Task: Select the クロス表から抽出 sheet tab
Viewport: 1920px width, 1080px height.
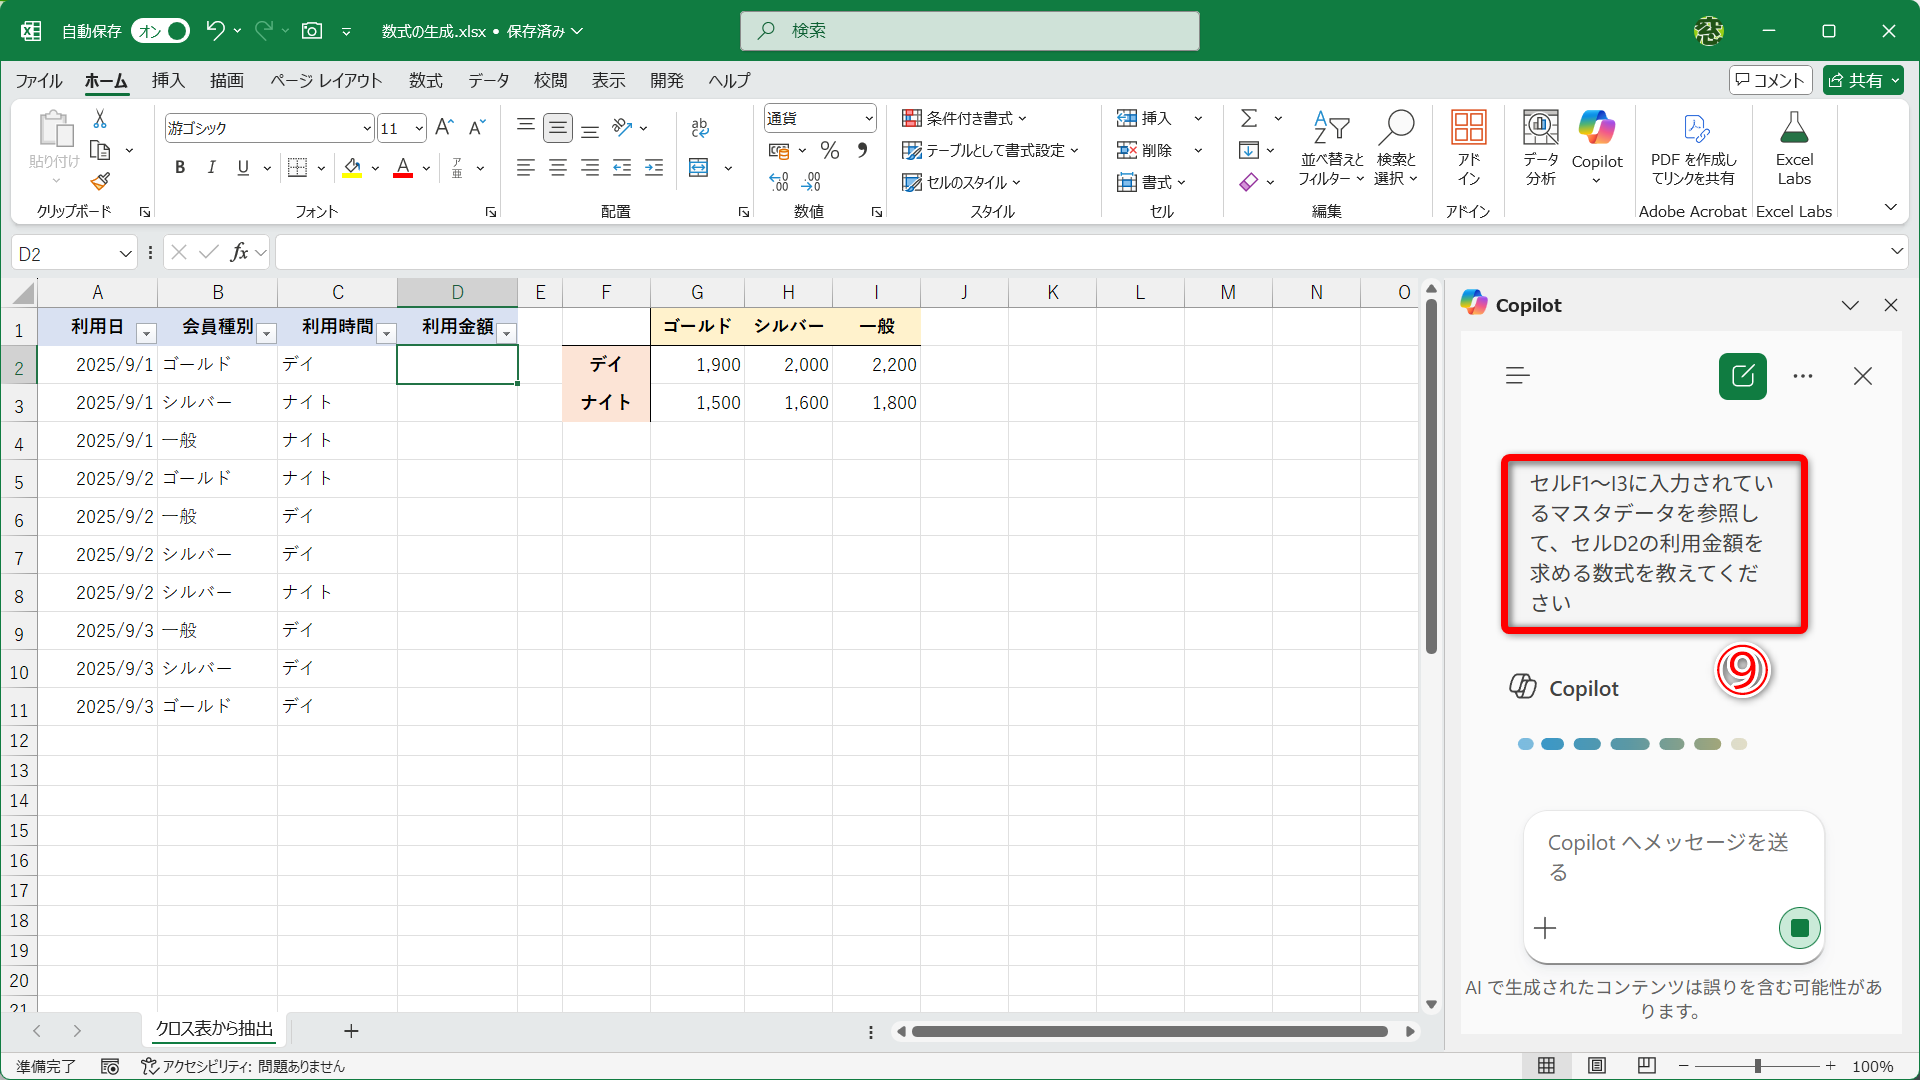Action: coord(214,1029)
